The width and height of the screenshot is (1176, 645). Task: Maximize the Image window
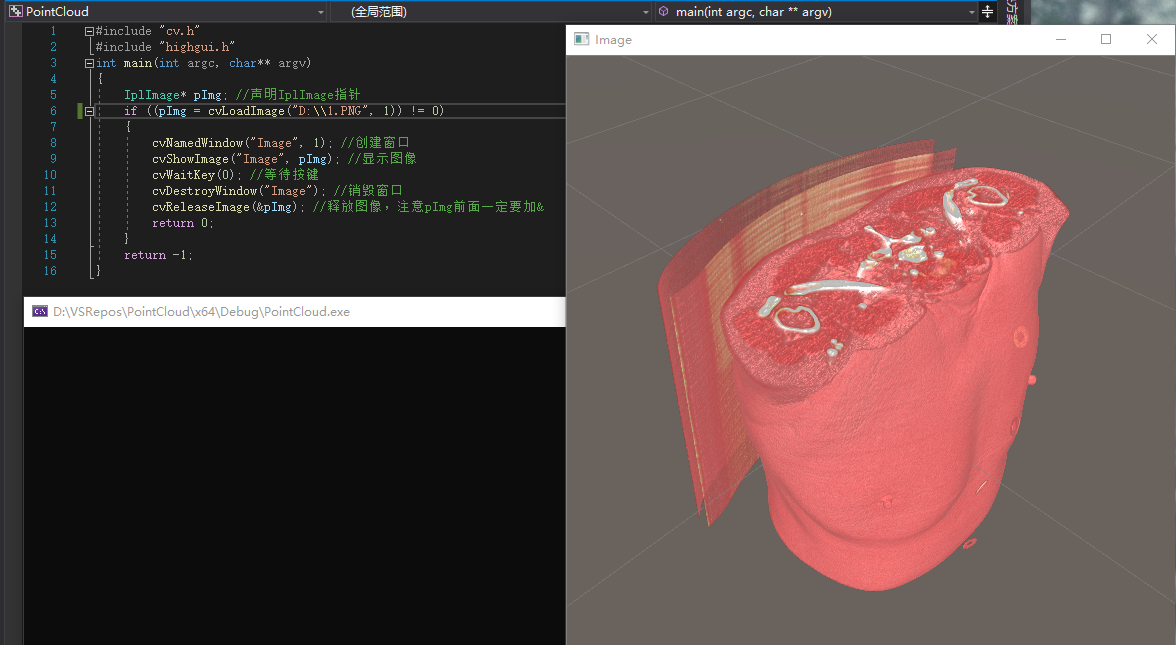pos(1106,39)
